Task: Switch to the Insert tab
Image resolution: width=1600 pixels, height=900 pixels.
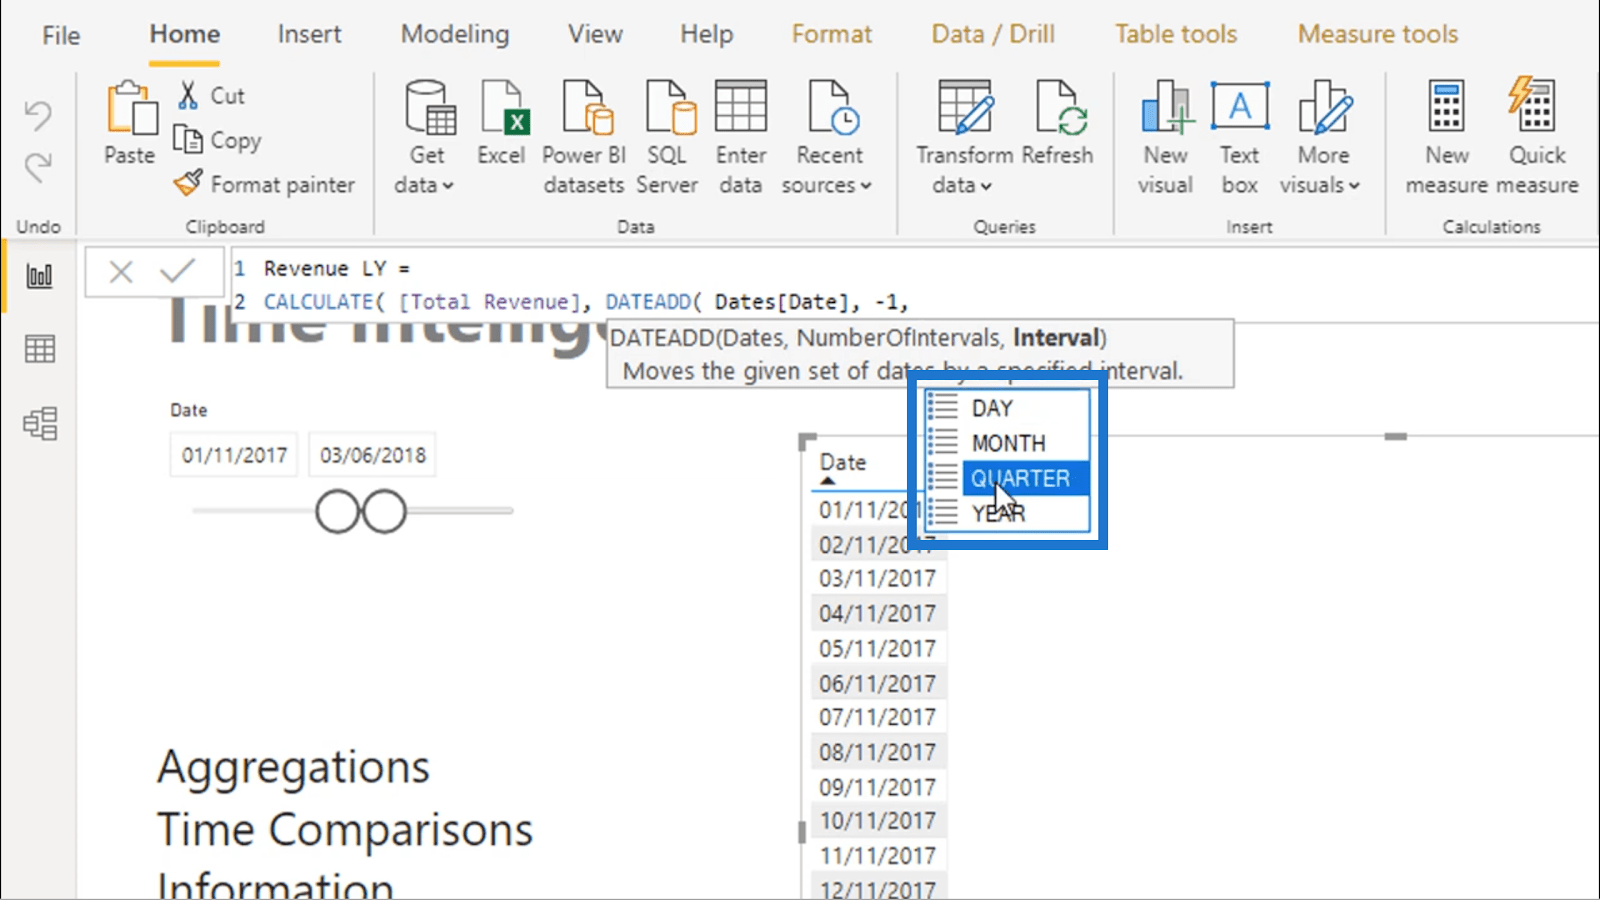Action: pos(310,34)
